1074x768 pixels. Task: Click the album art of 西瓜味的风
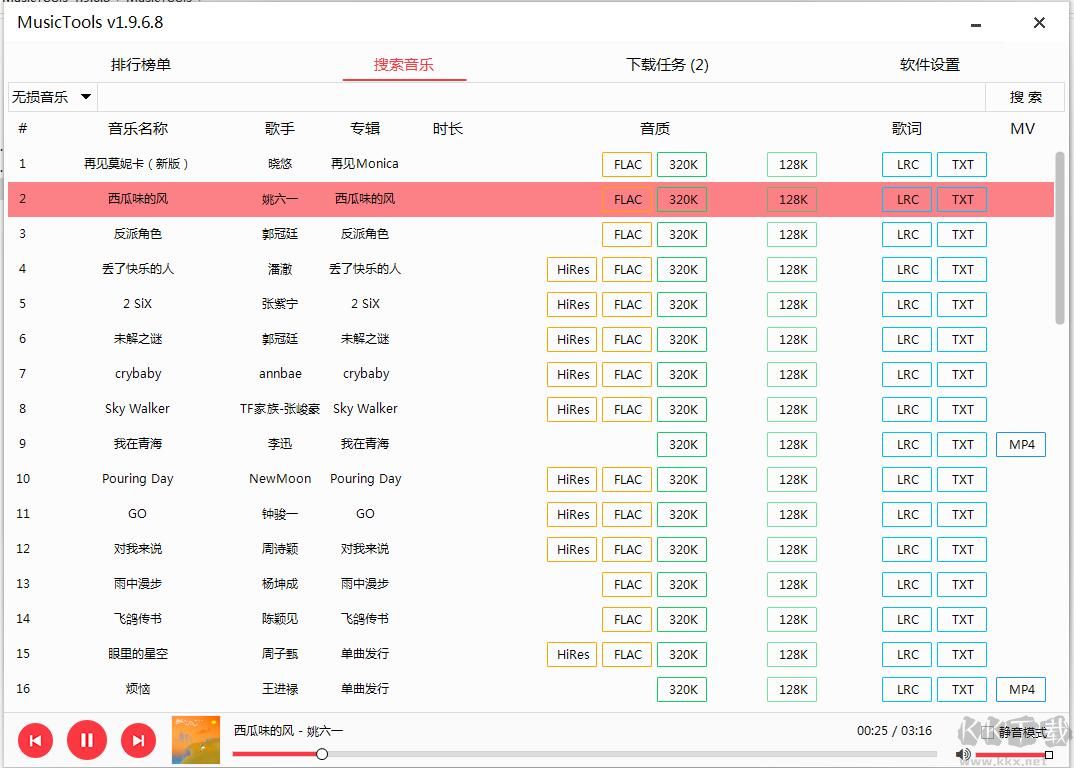194,740
